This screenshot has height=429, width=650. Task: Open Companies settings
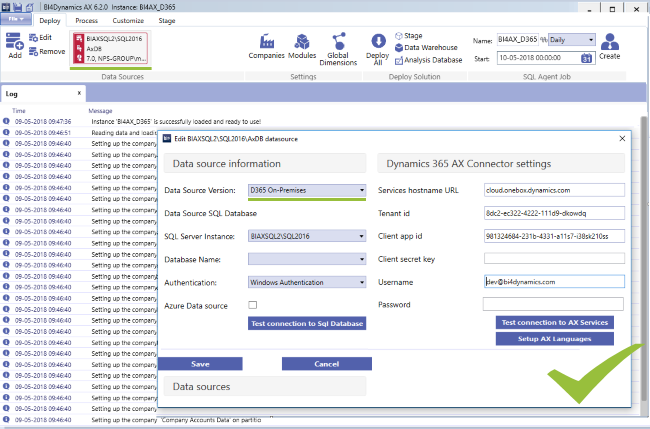click(267, 47)
